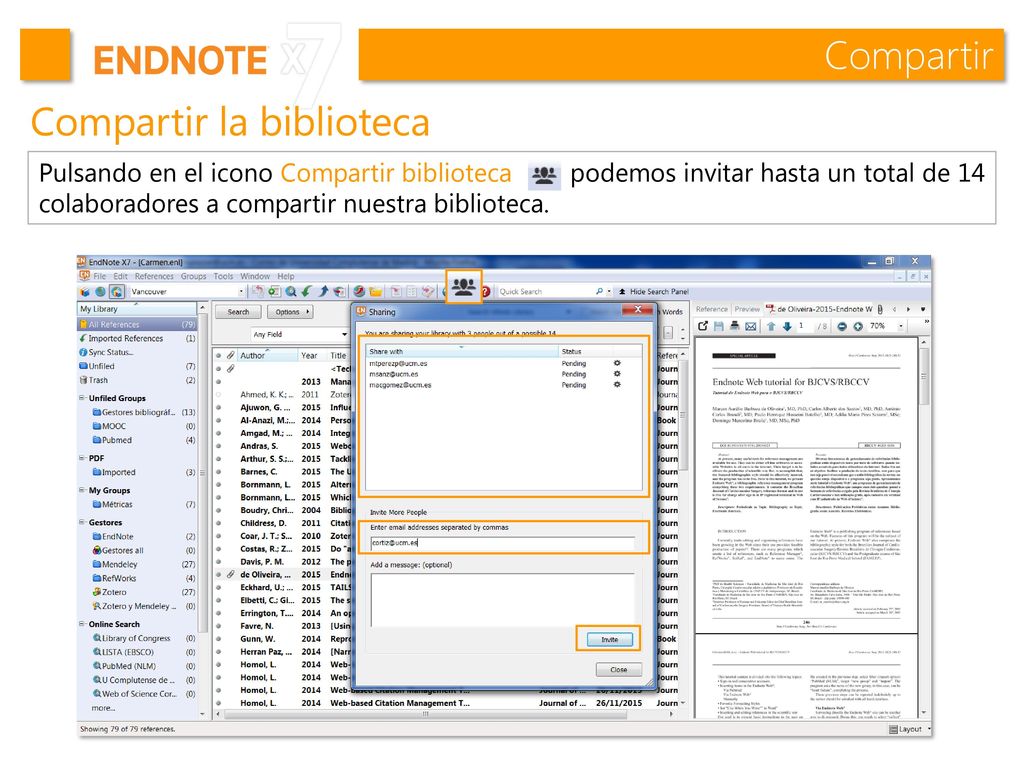This screenshot has width=1024, height=768.
Task: Collapse the Online Search group set
Action: coord(82,624)
